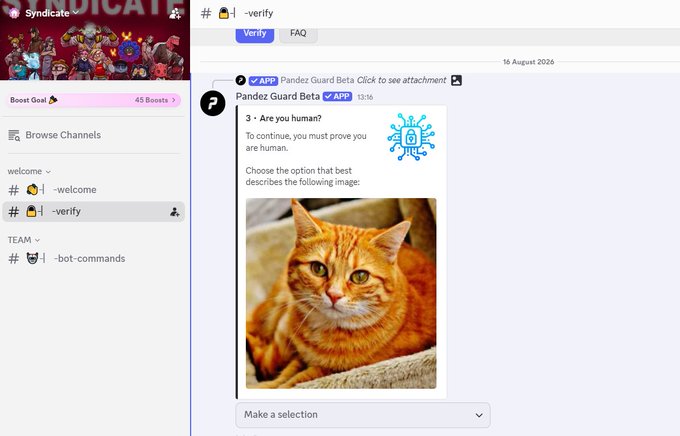Click the waving hand emoji of -welcome channel

(x=32, y=190)
